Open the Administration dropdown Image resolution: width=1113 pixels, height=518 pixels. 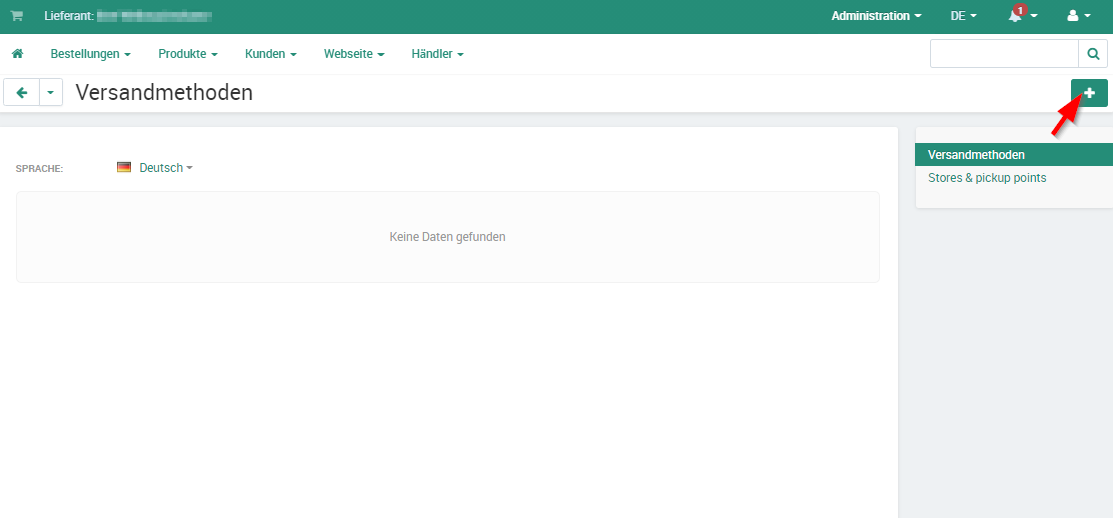tap(877, 16)
